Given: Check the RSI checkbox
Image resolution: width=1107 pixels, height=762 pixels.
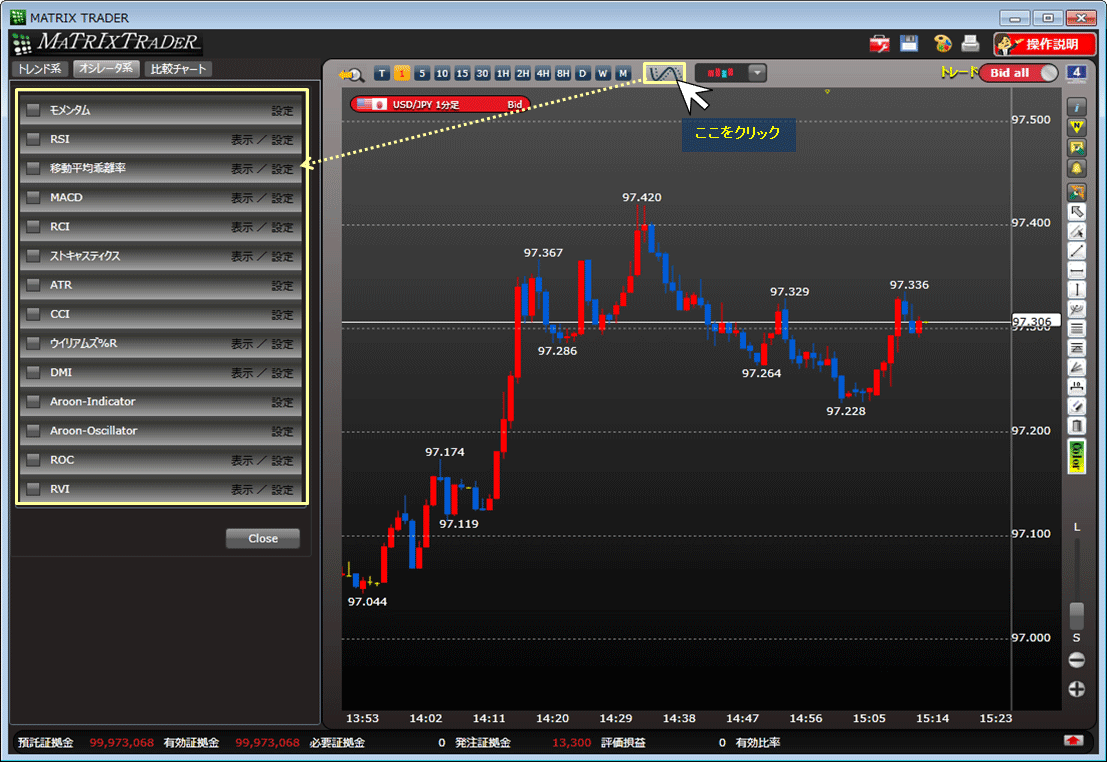Looking at the screenshot, I should click(x=33, y=139).
